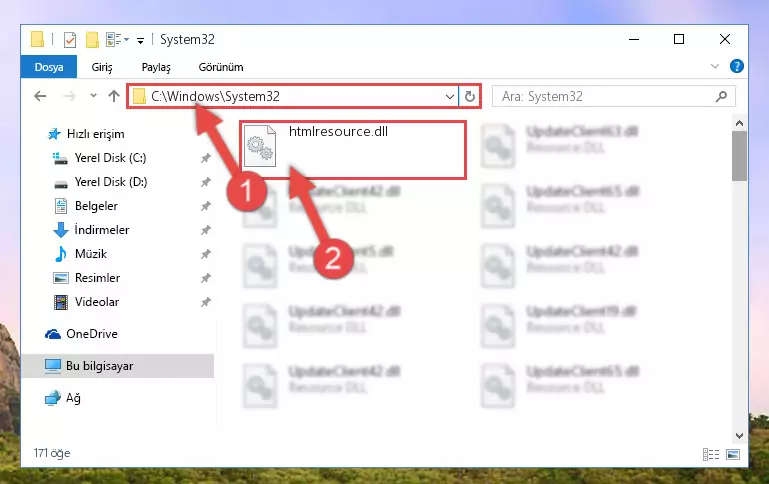The image size is (769, 484).
Task: Click the Back navigation arrow
Action: coord(40,96)
